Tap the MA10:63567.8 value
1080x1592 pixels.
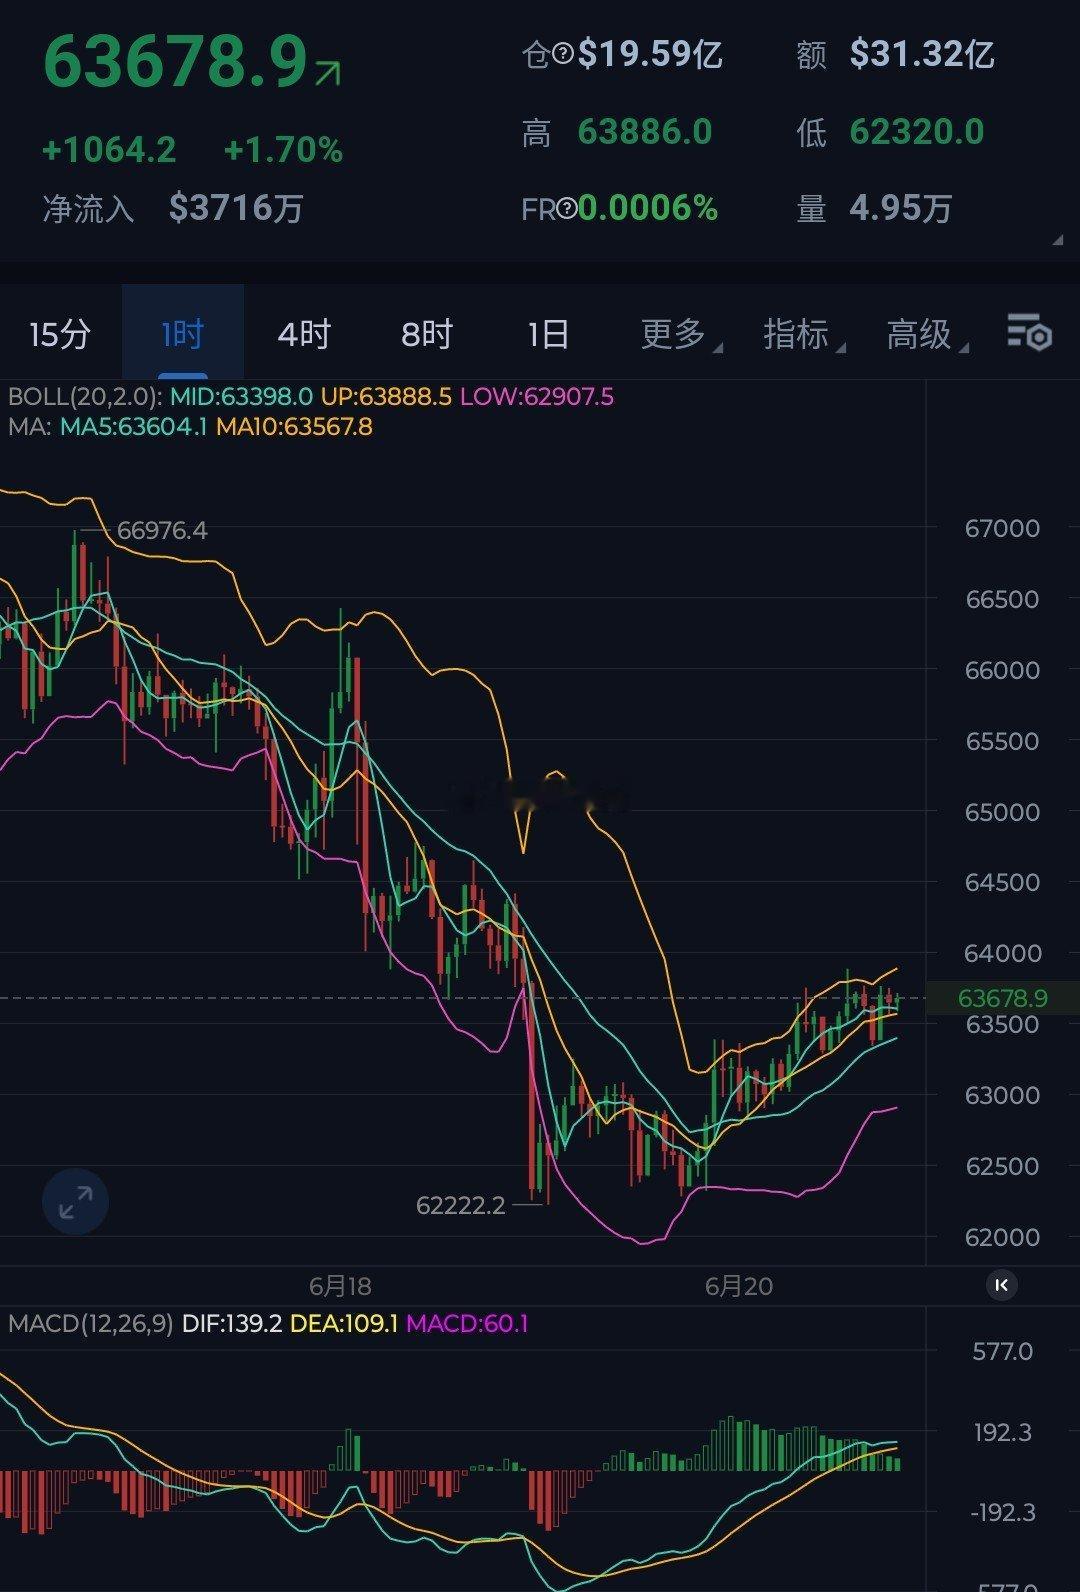pyautogui.click(x=294, y=427)
